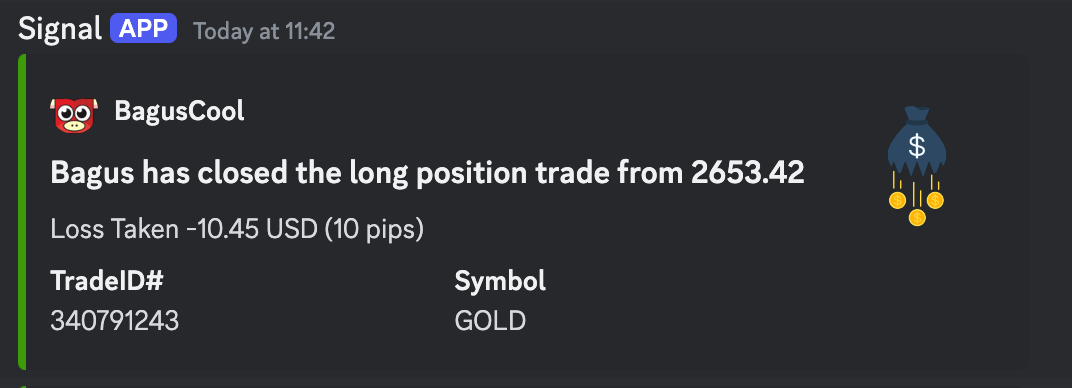Select the GOLD symbol value
The height and width of the screenshot is (388, 1072).
pos(490,321)
